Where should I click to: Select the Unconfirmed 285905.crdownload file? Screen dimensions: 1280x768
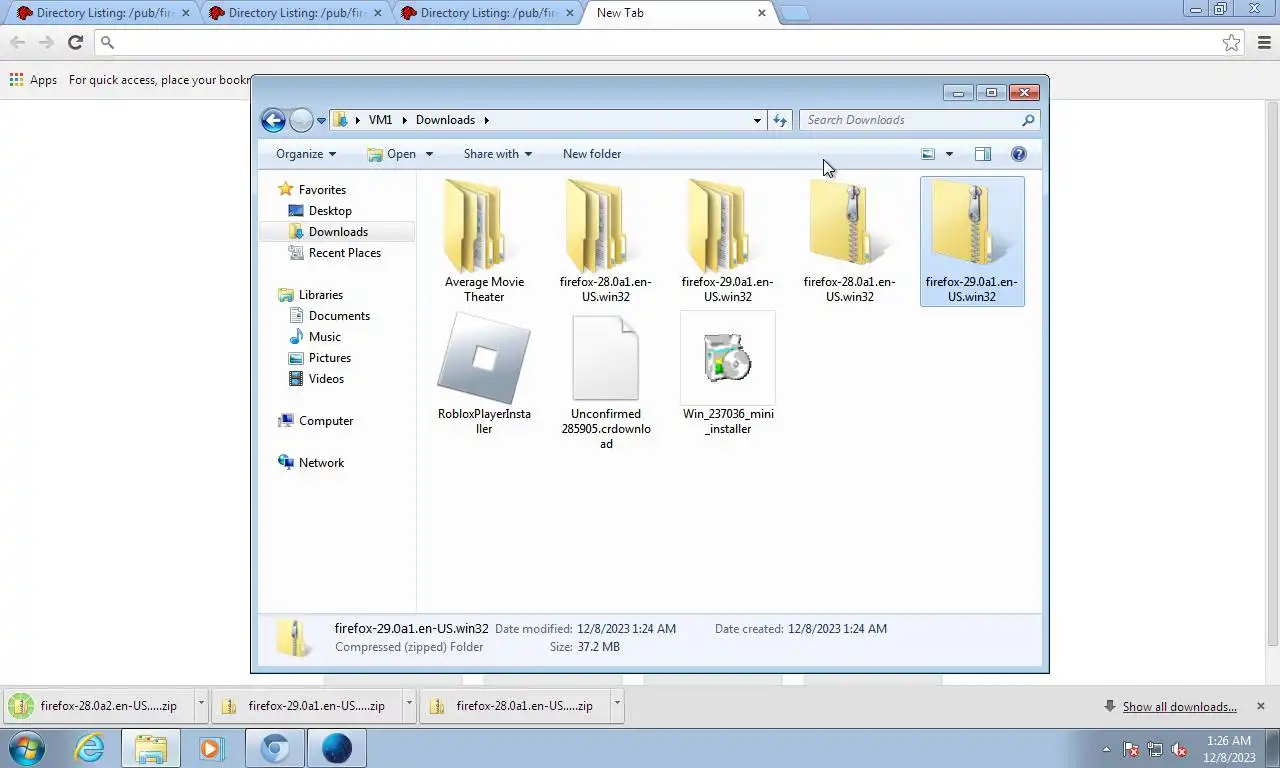605,381
